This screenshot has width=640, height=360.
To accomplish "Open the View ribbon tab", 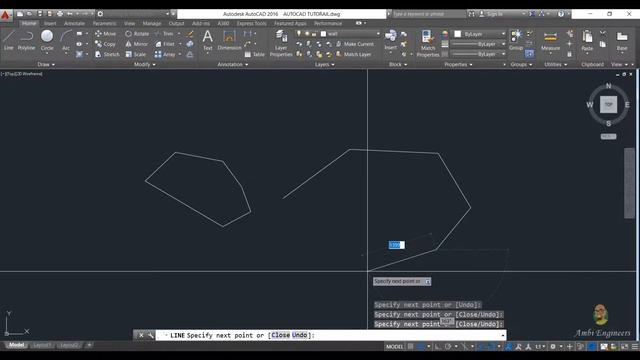I will pyautogui.click(x=129, y=23).
